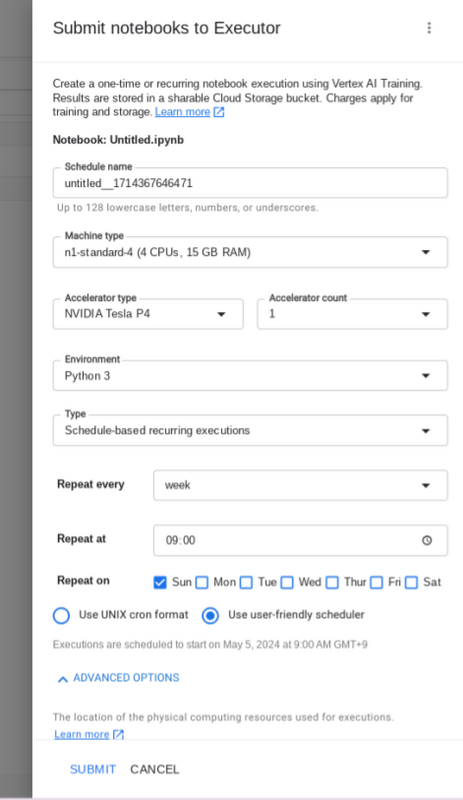Open the Machine type dropdown

[x=250, y=252]
